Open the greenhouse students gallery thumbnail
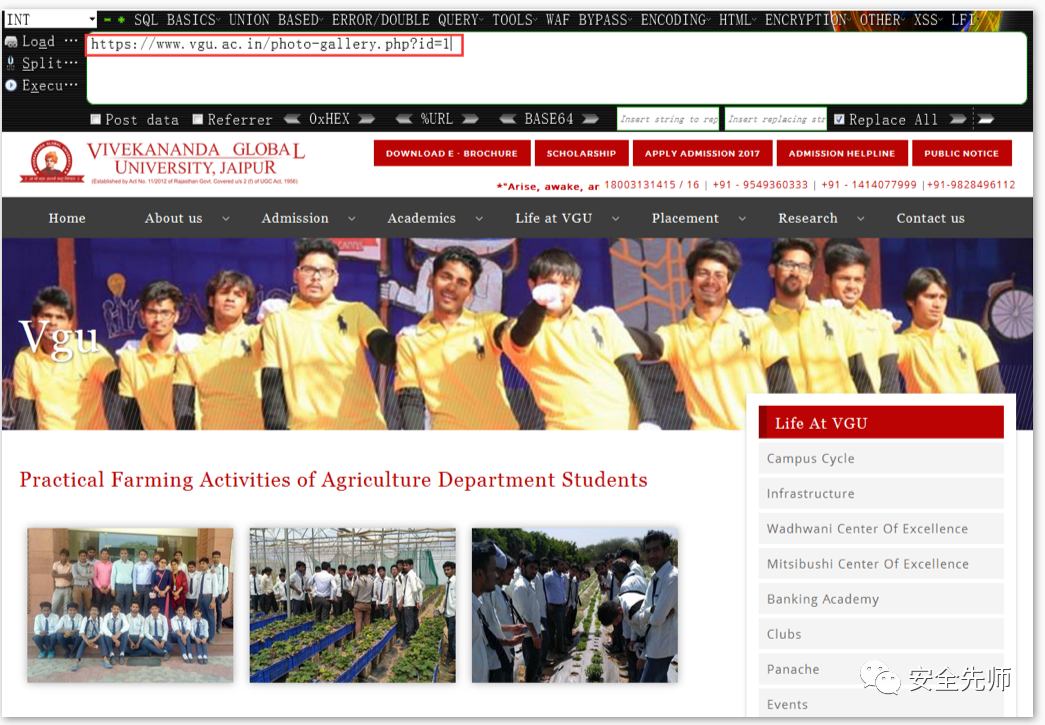Image resolution: width=1045 pixels, height=725 pixels. click(353, 605)
